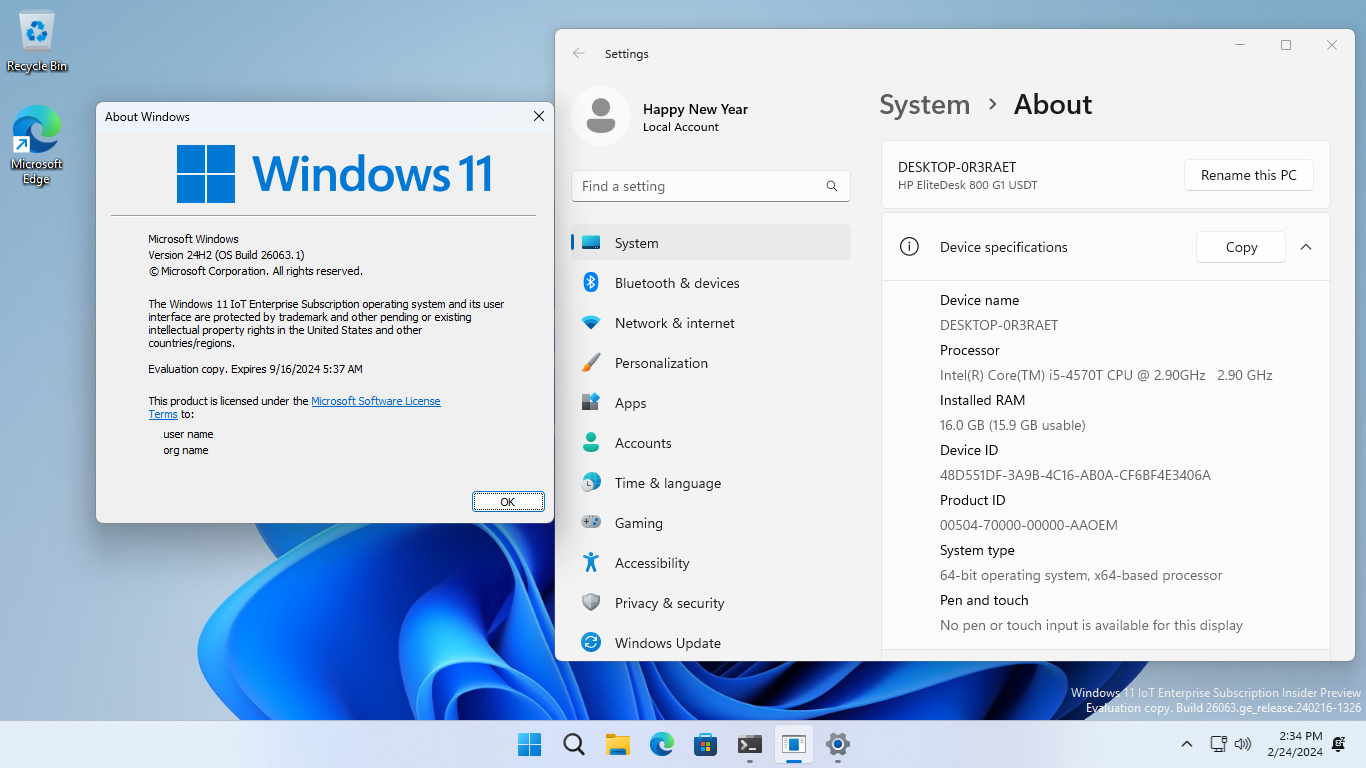1366x768 pixels.
Task: Click the volume speaker icon in tray
Action: coord(1243,744)
